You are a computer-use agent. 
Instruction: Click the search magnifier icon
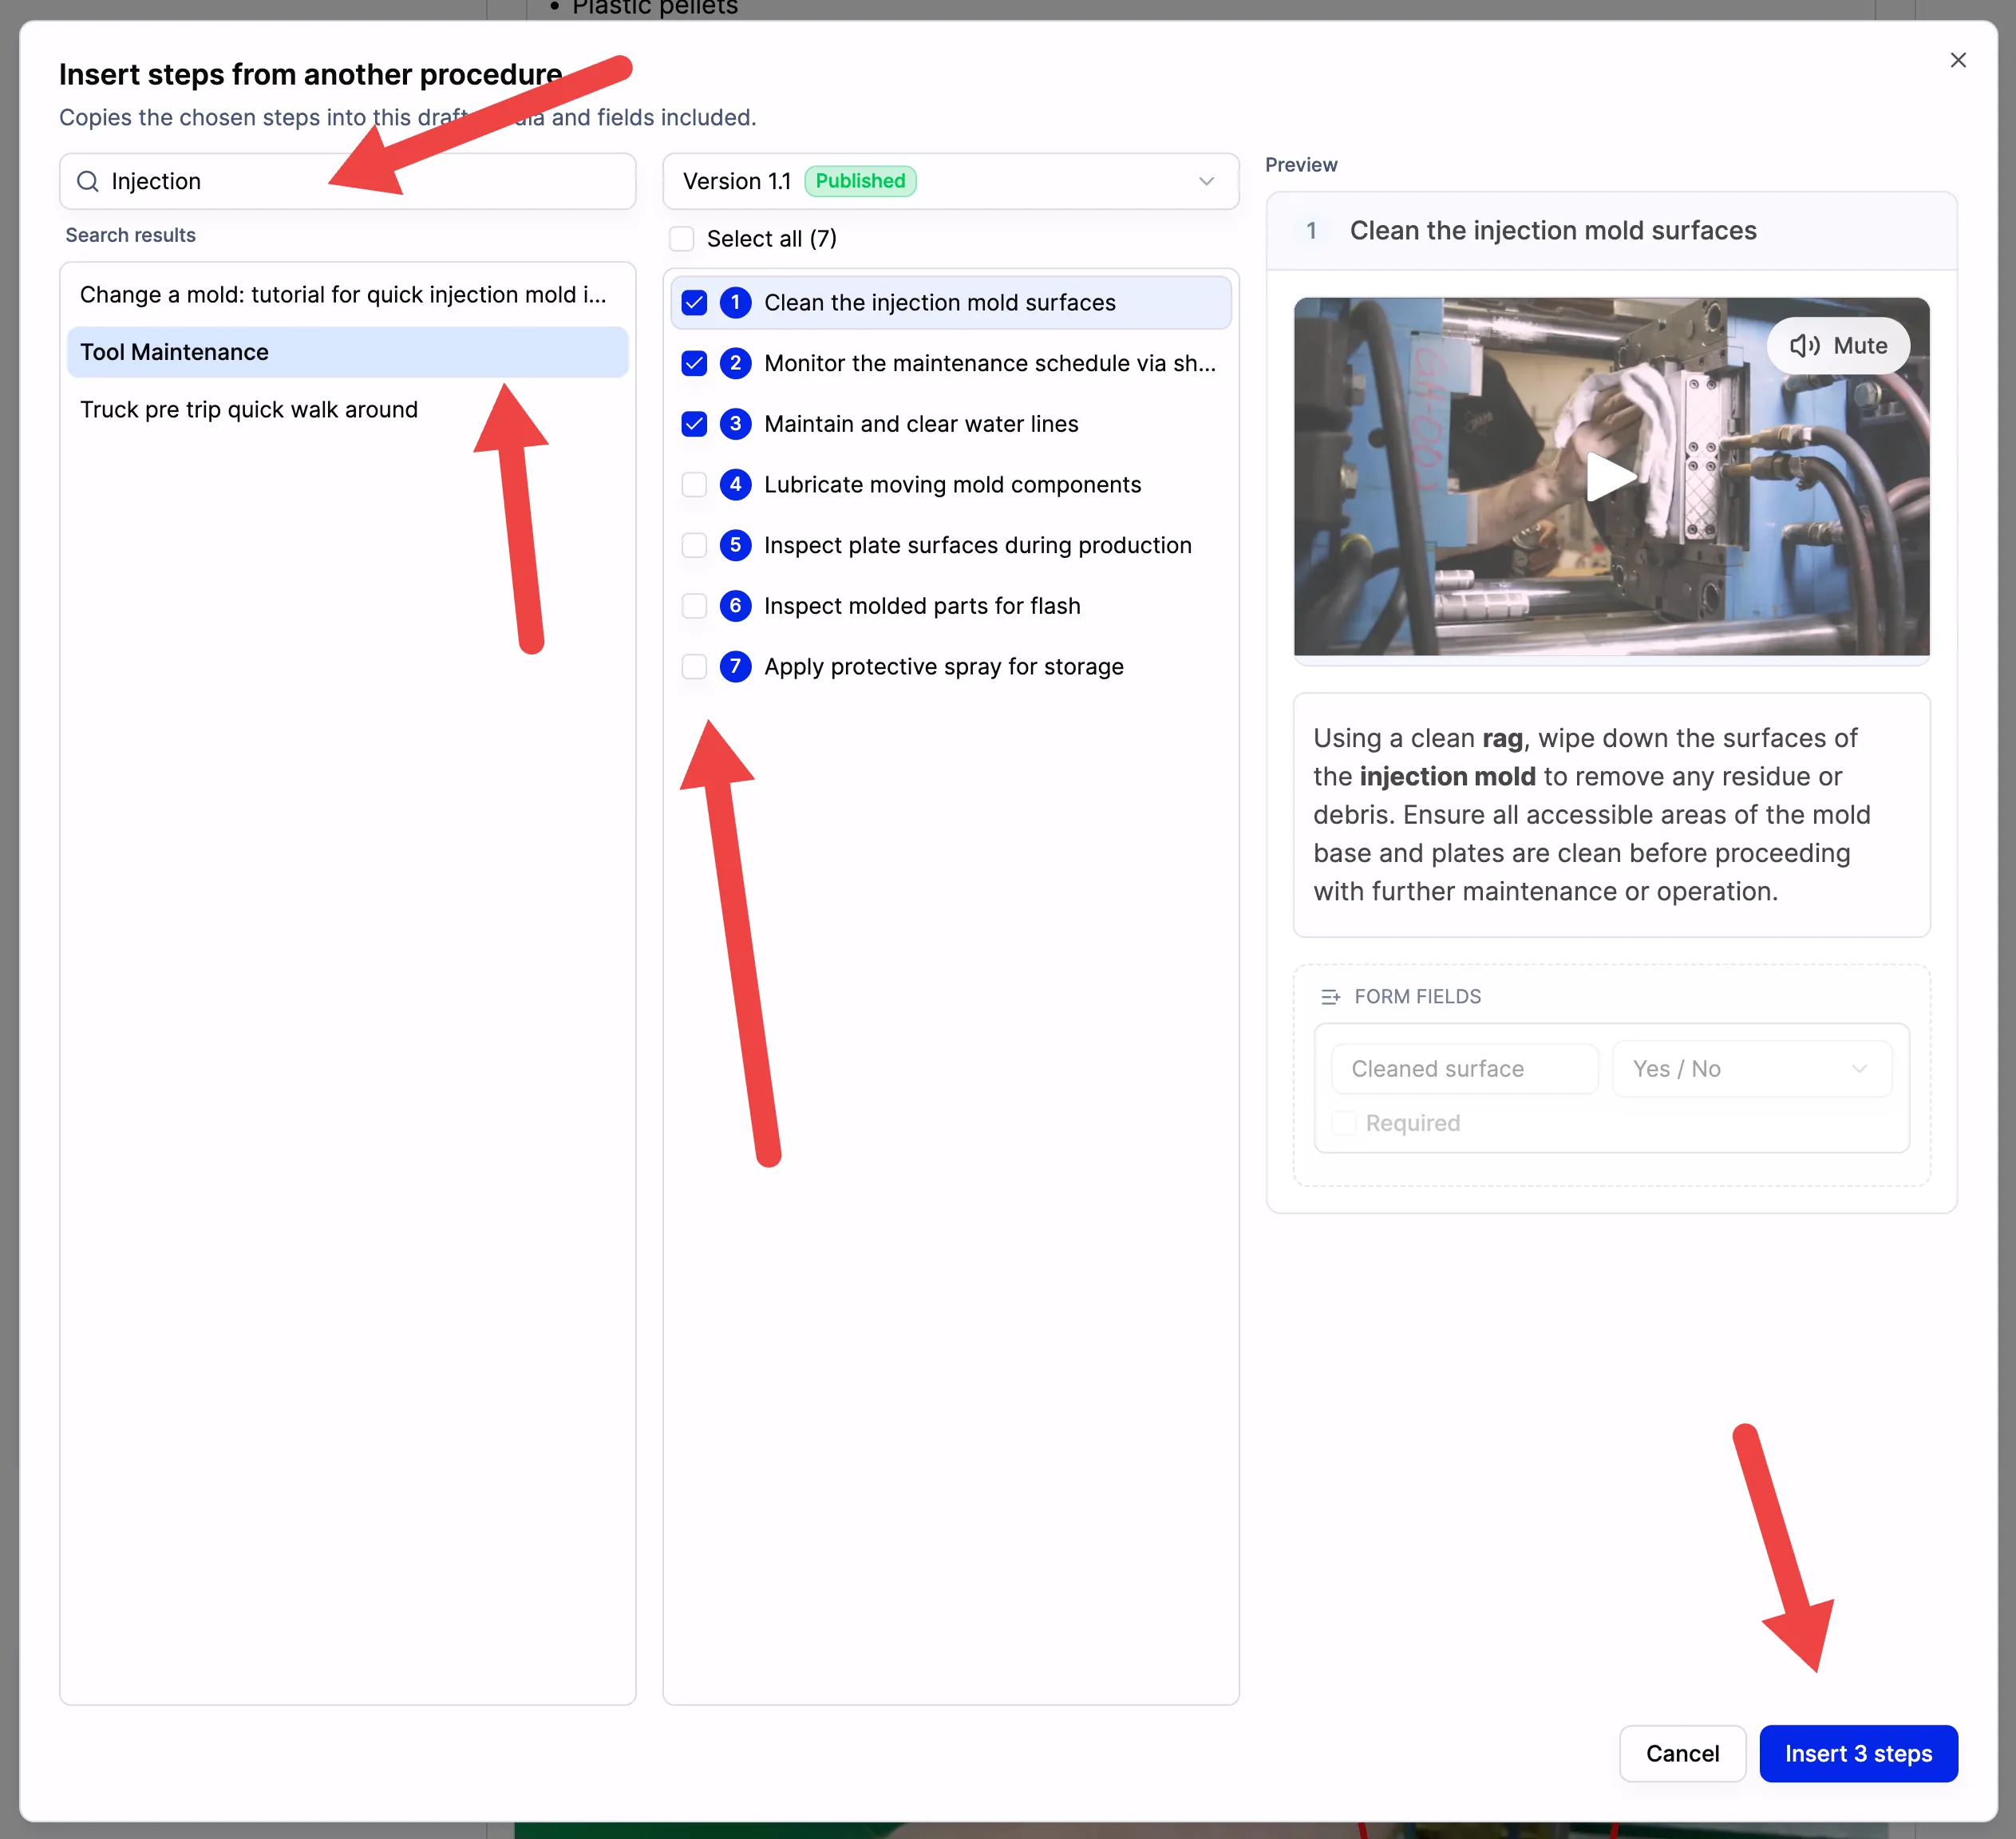(88, 181)
